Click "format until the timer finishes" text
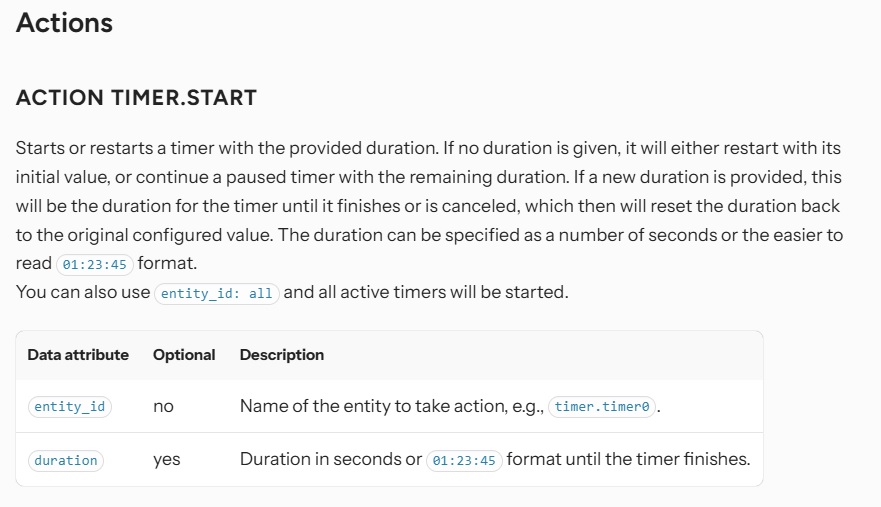The width and height of the screenshot is (881, 507). click(628, 460)
